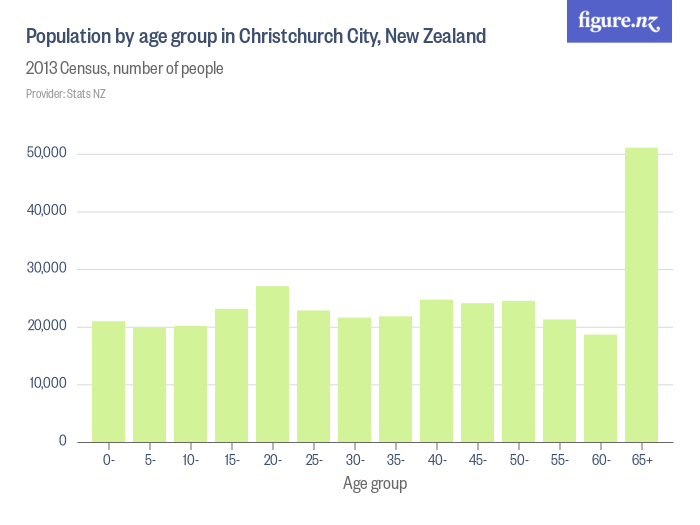Click the figure.nz logo
This screenshot has height=525, width=700.
[619, 21]
